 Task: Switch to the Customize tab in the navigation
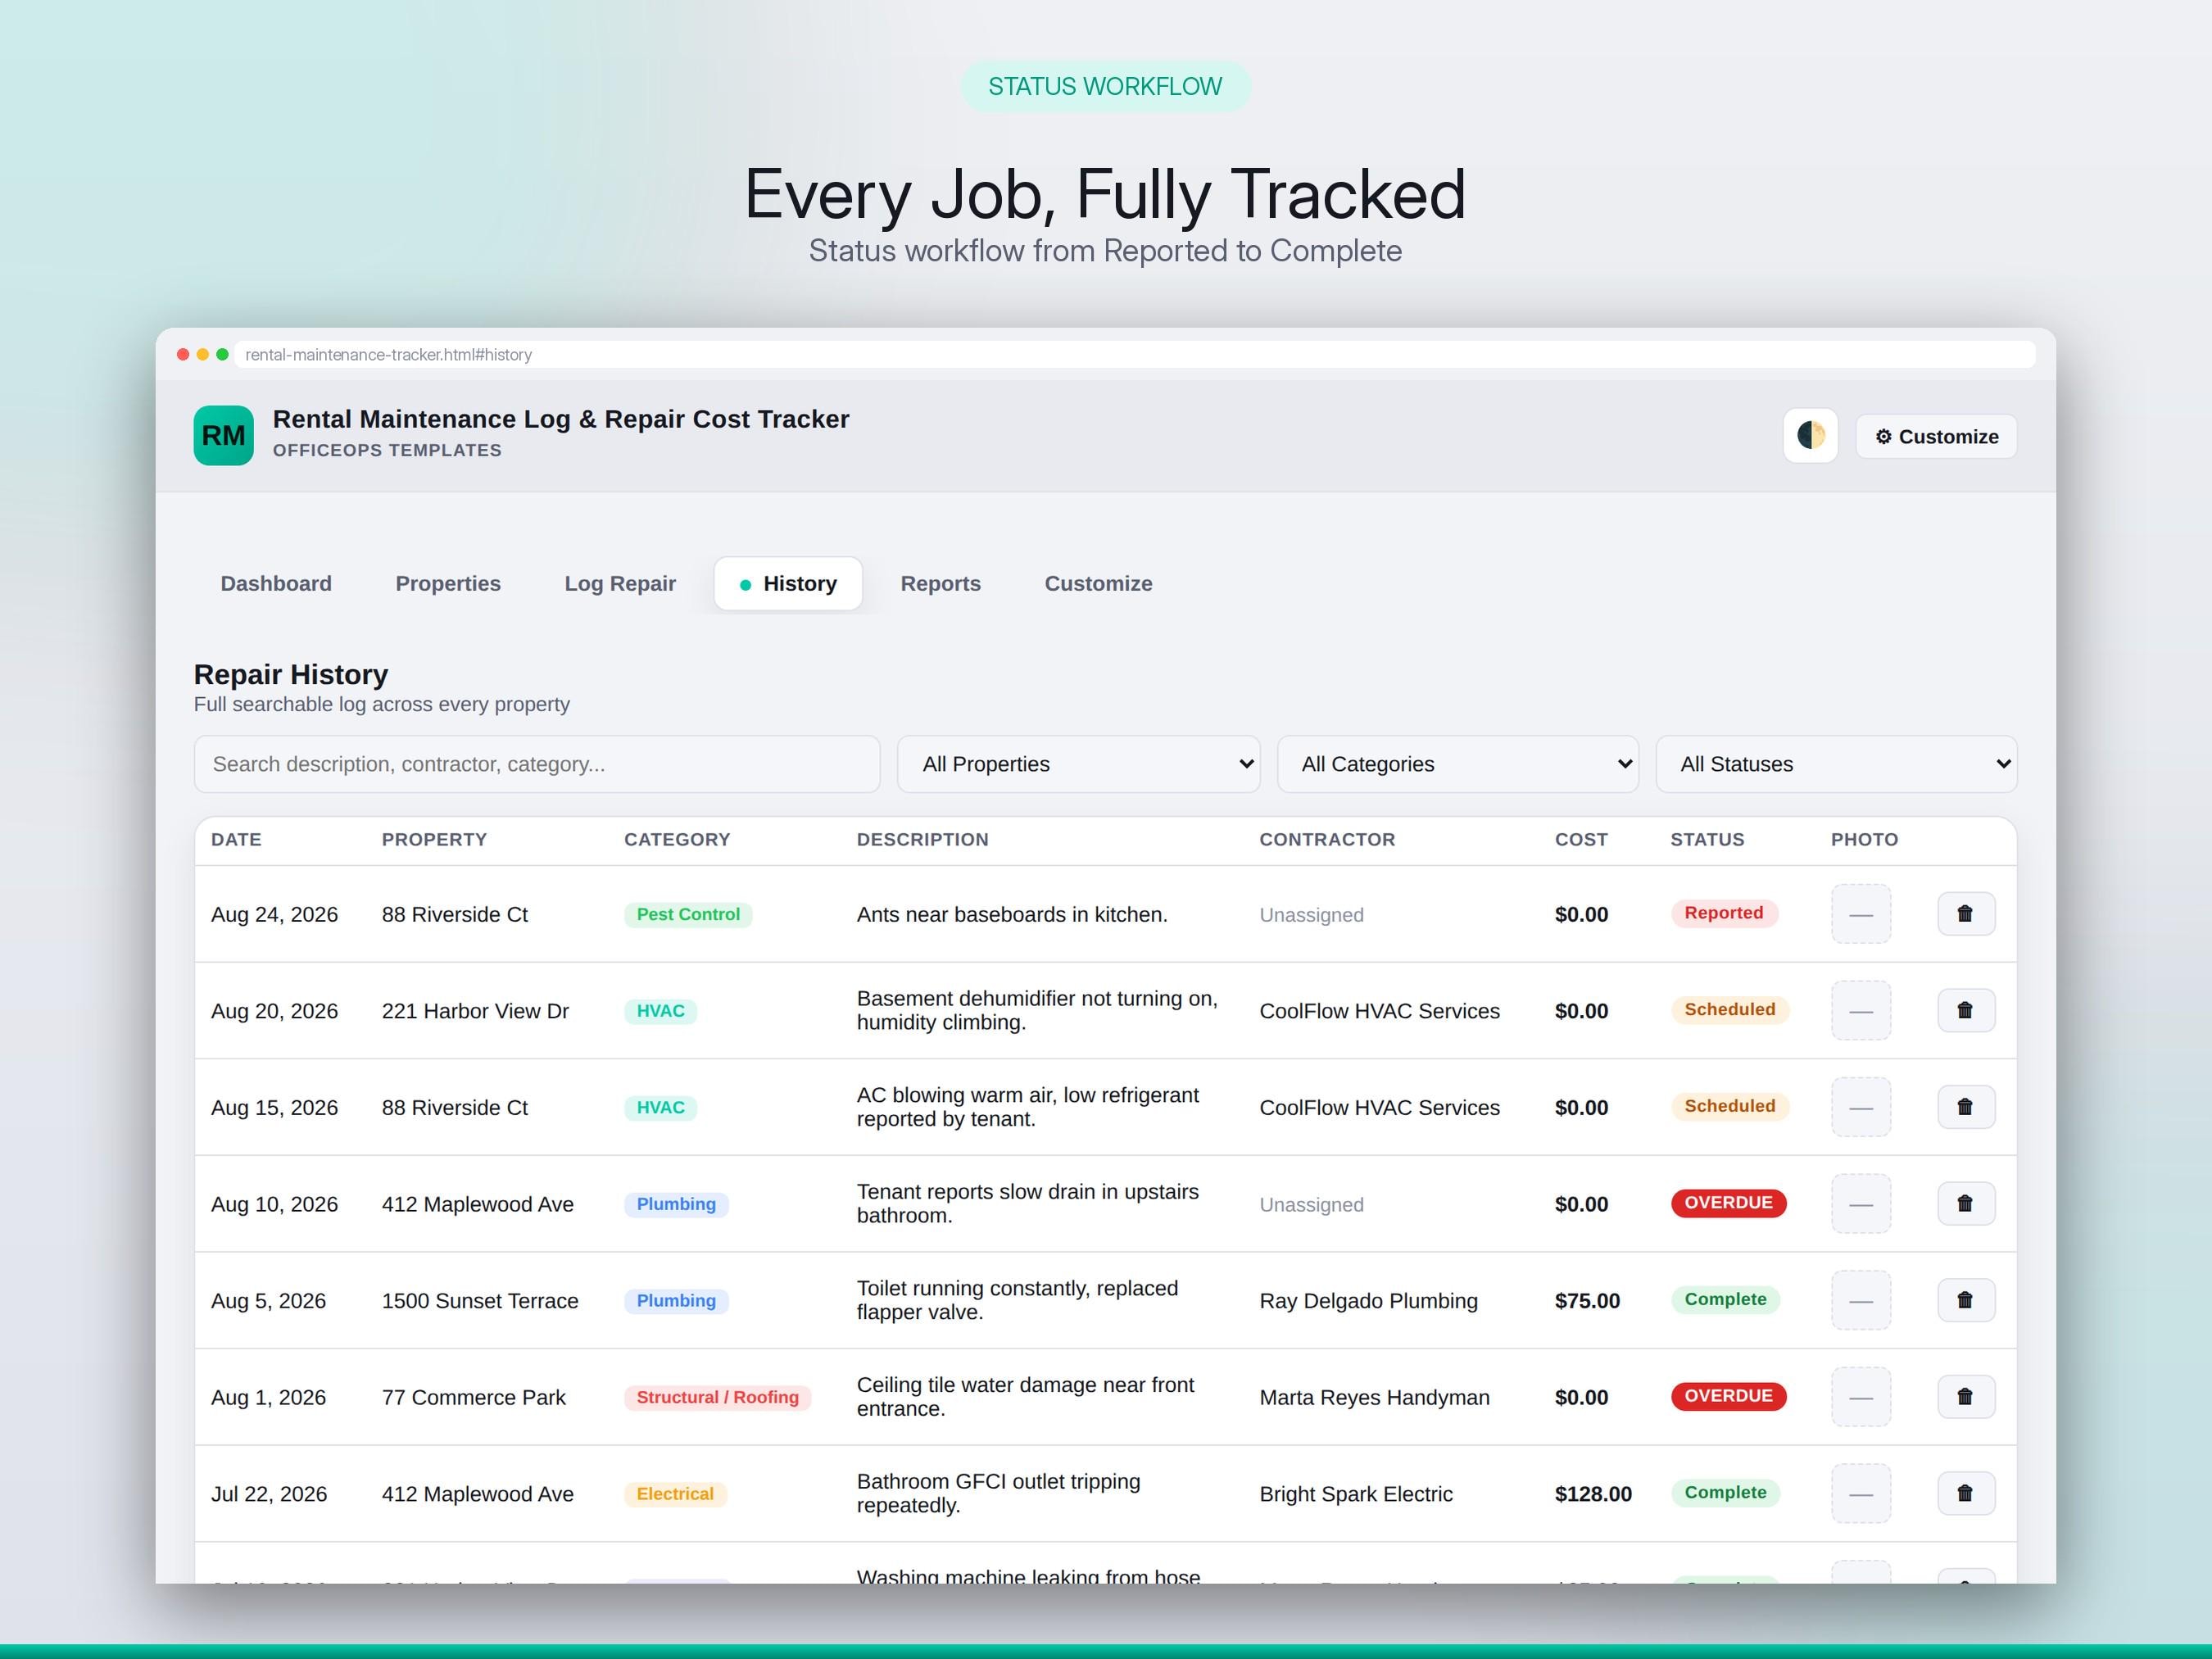pos(1098,584)
